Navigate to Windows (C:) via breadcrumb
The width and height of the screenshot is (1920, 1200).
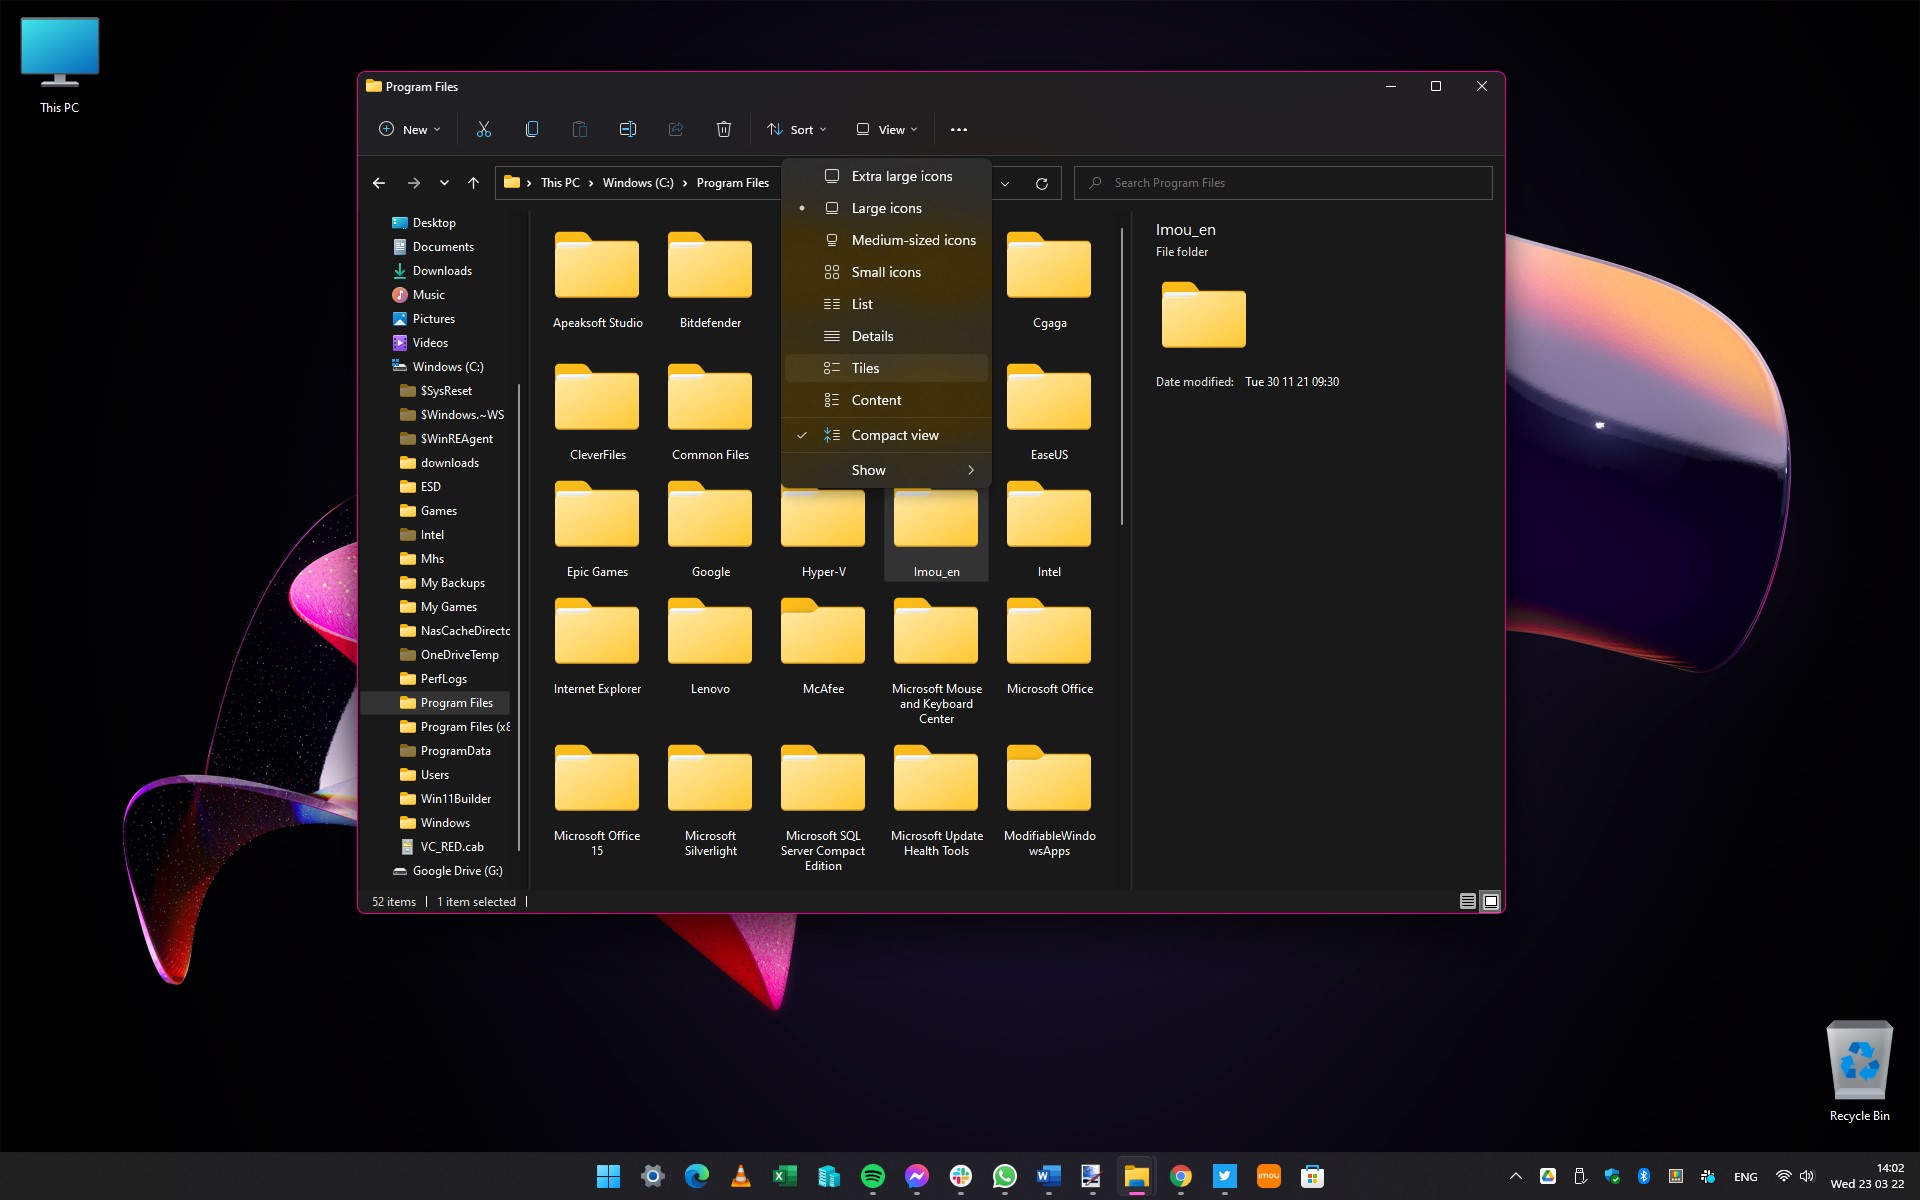[x=637, y=182]
